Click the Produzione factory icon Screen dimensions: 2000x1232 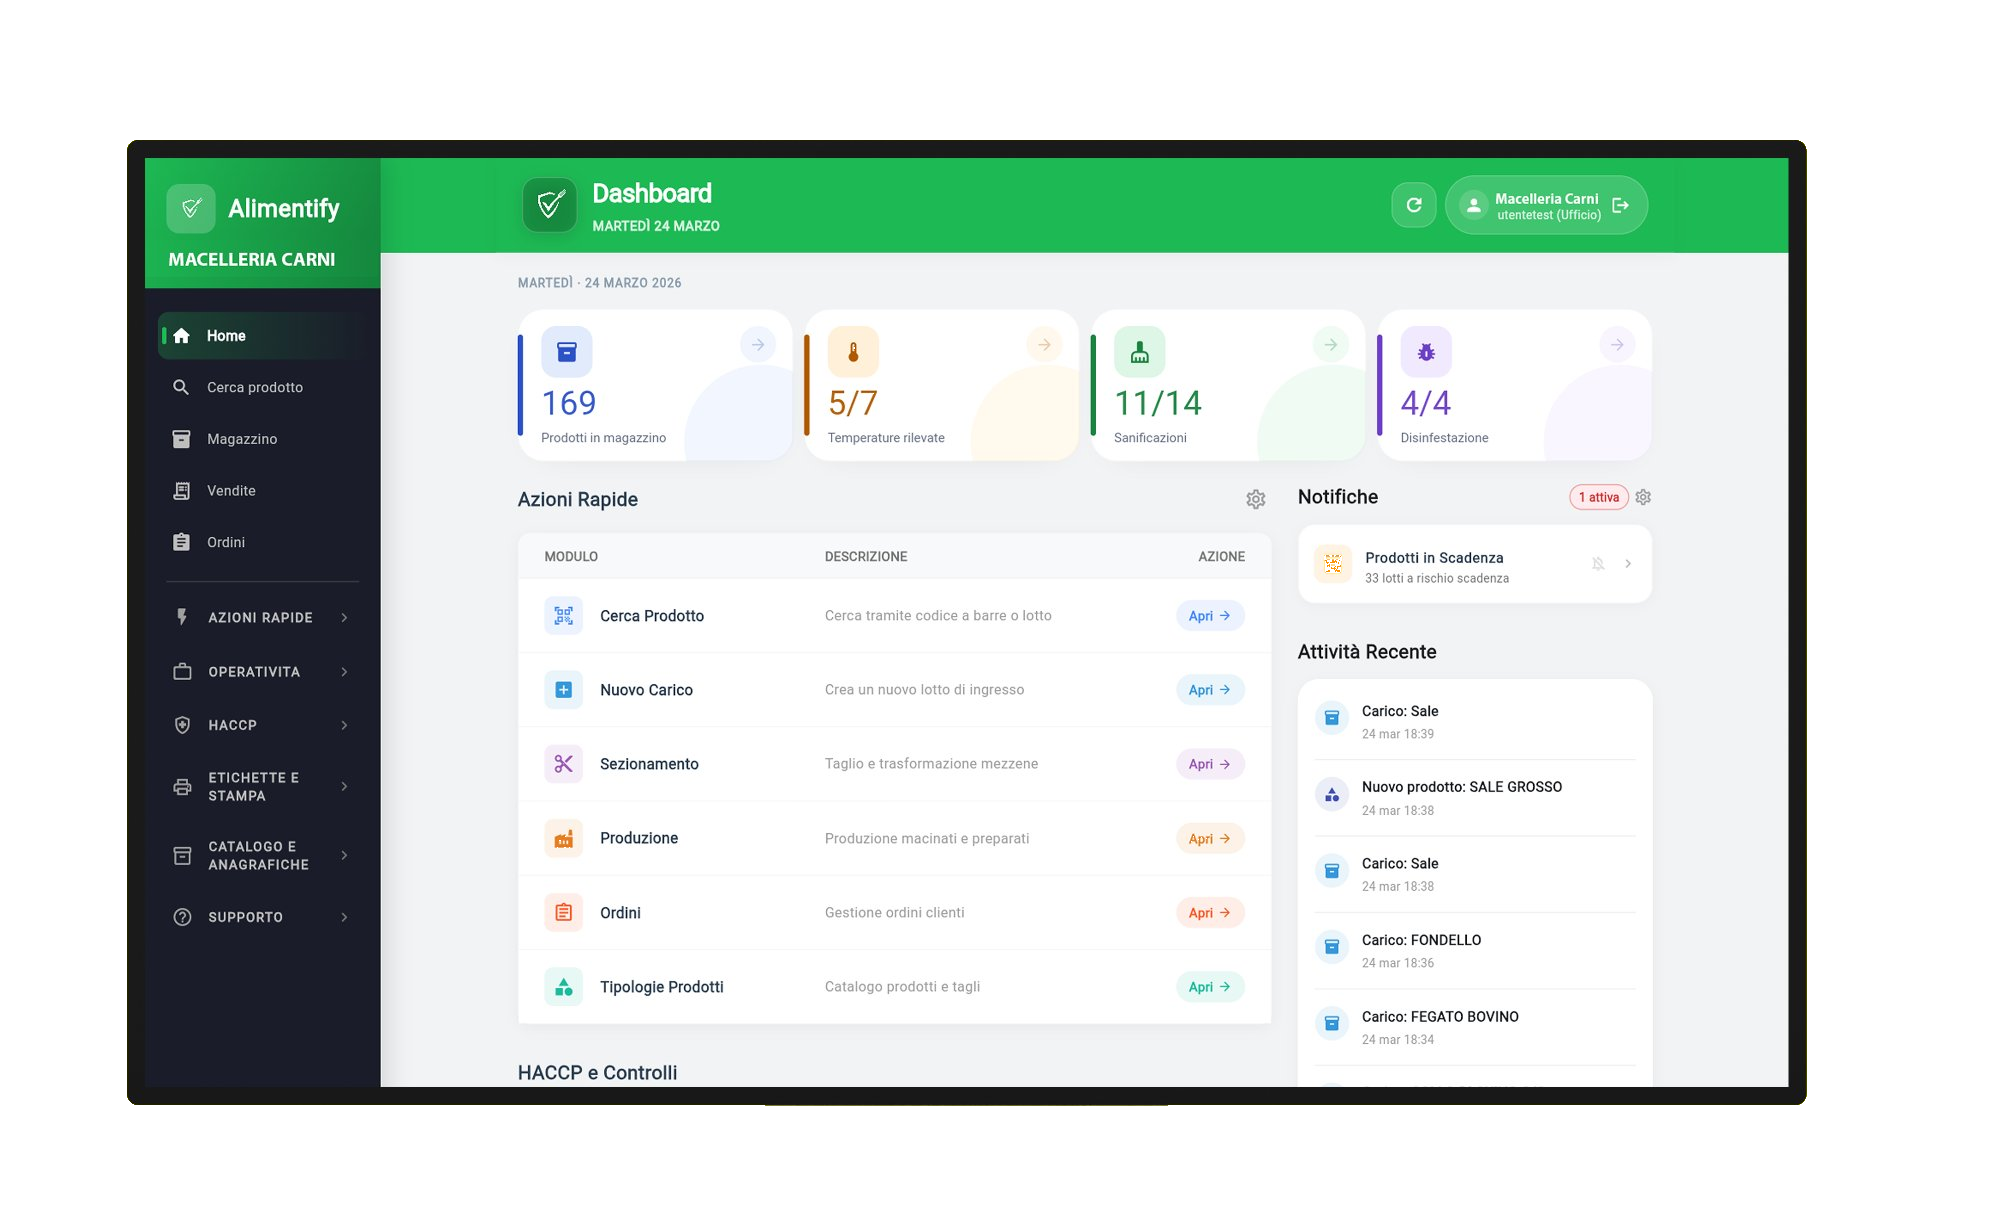[x=563, y=838]
